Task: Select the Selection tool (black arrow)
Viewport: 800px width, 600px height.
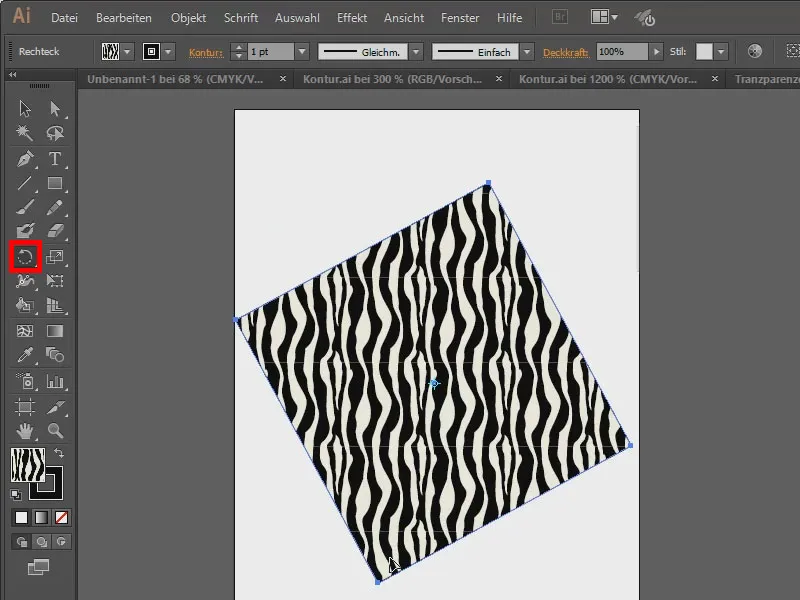Action: [24, 109]
